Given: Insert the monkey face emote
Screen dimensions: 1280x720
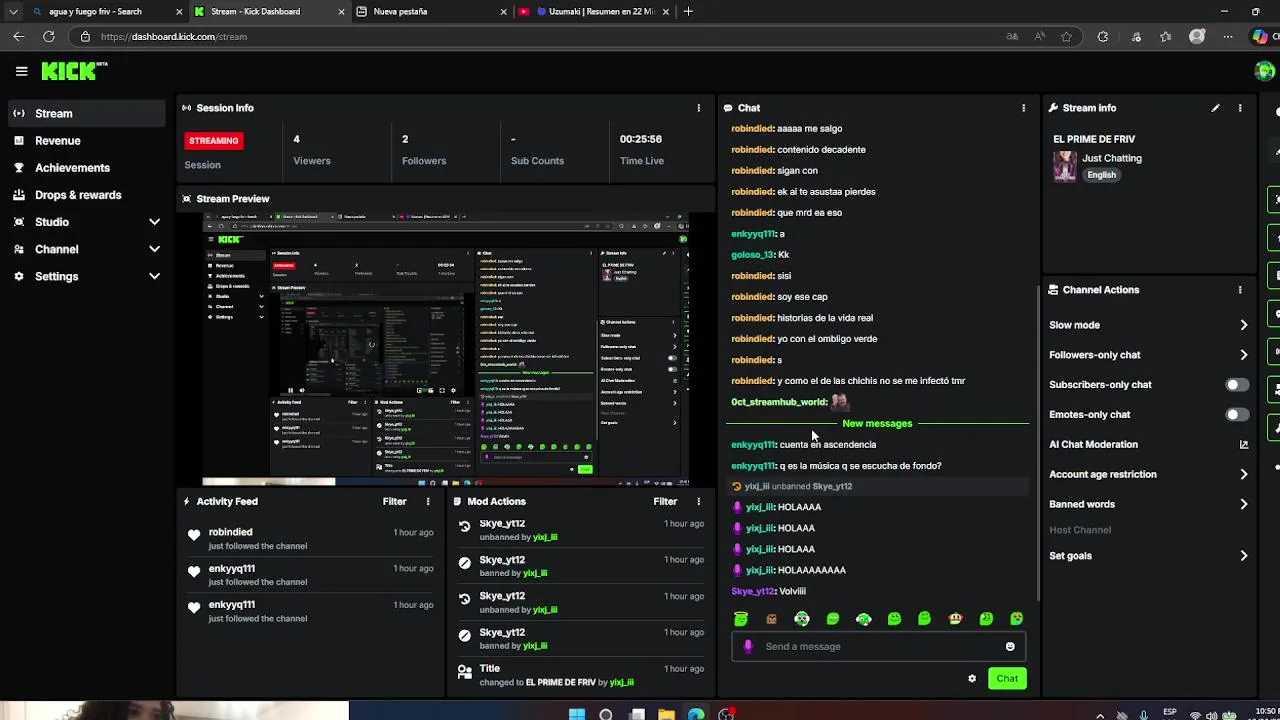Looking at the screenshot, I should pos(955,619).
